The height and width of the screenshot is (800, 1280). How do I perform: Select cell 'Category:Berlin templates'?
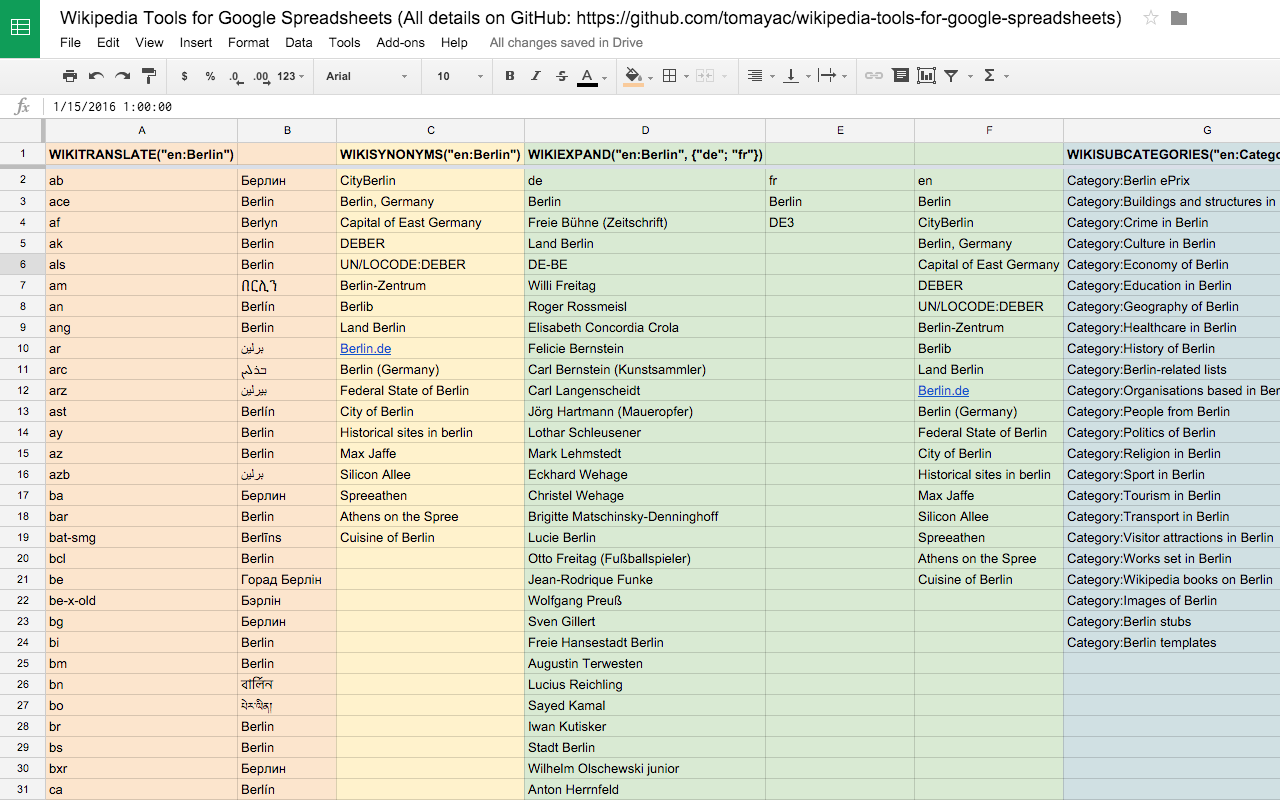point(1172,643)
